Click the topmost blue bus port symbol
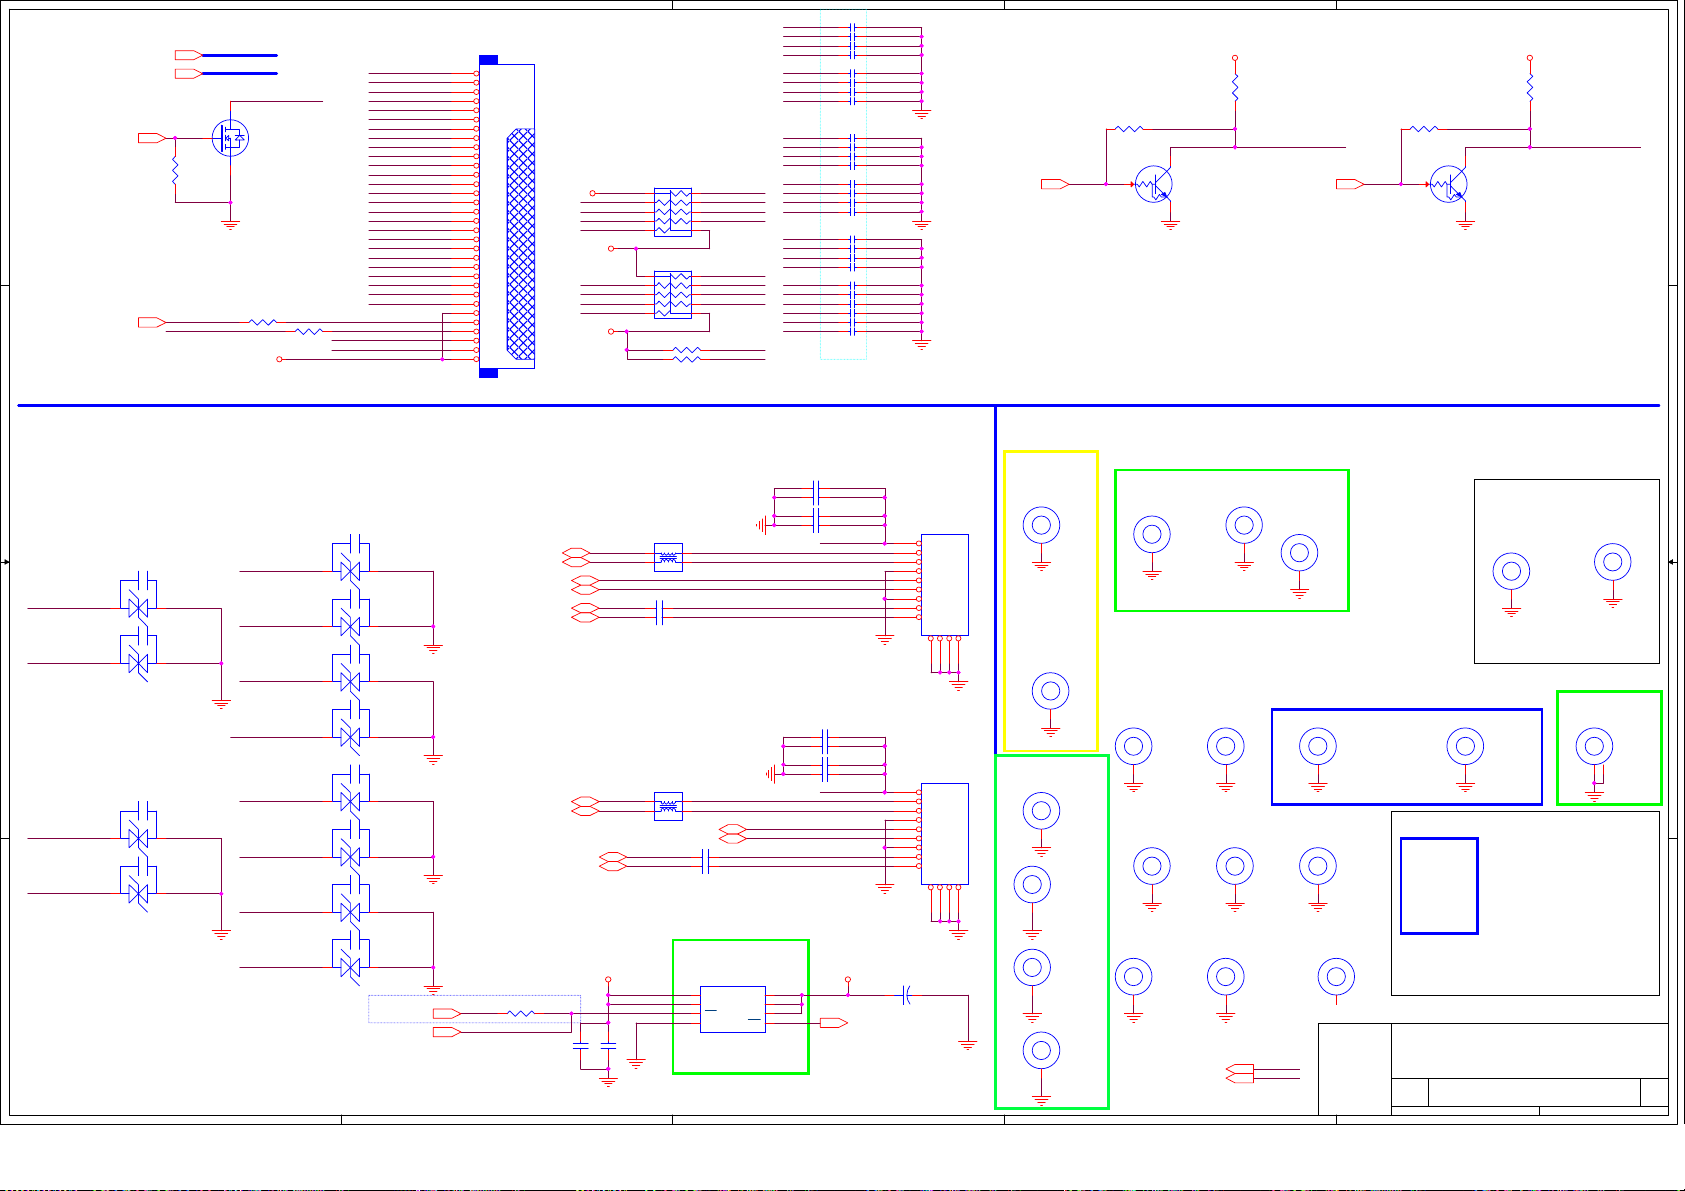Viewport: 1685px width, 1191px height. (x=189, y=55)
